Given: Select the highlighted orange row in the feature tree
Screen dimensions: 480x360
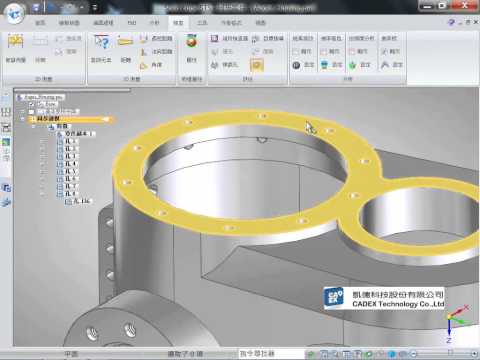Looking at the screenshot, I should point(71,119).
